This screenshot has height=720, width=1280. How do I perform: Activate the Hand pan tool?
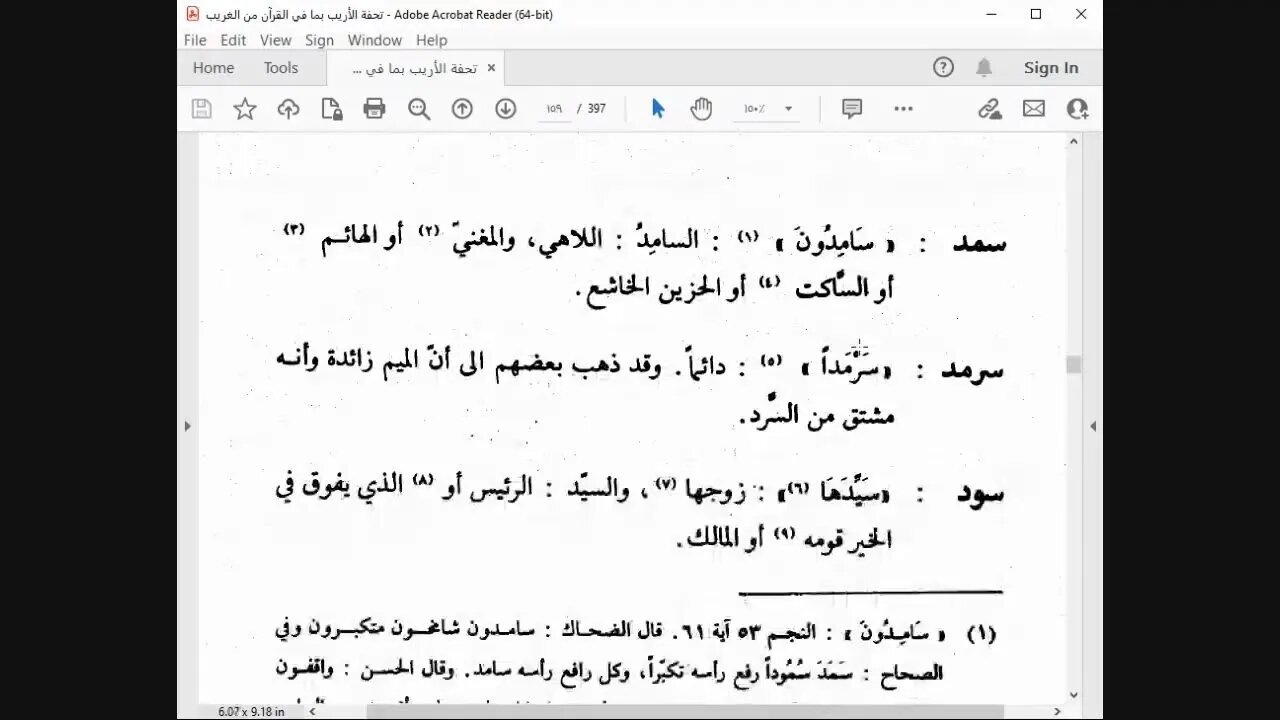[701, 109]
